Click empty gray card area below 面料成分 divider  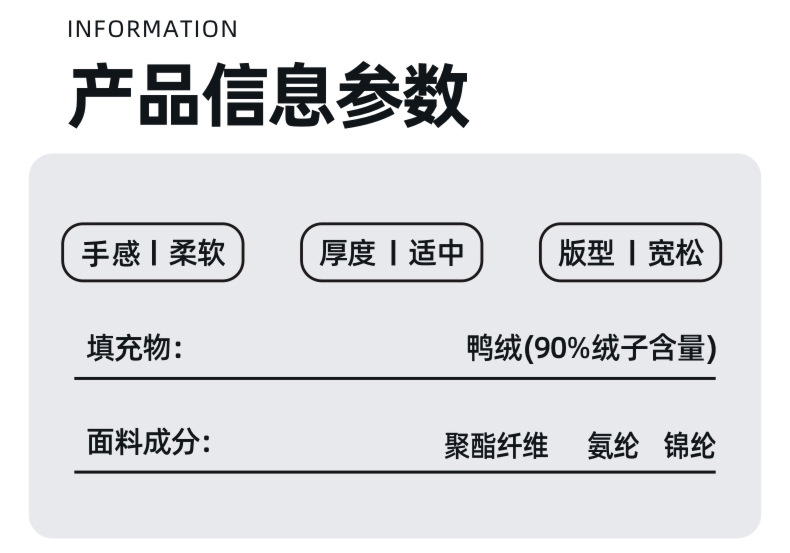coord(394,506)
